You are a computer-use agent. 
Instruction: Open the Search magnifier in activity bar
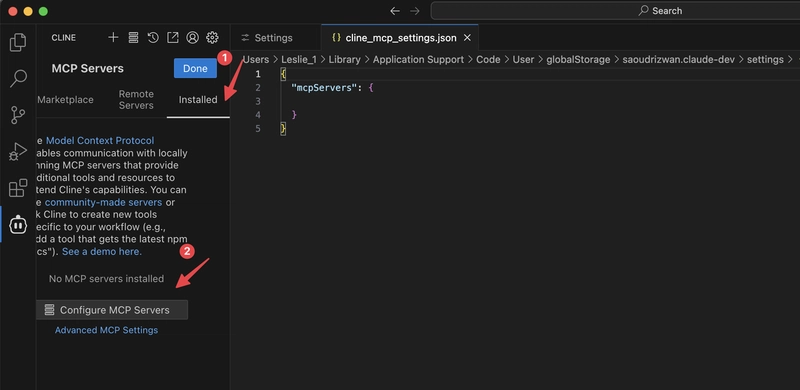[x=18, y=79]
